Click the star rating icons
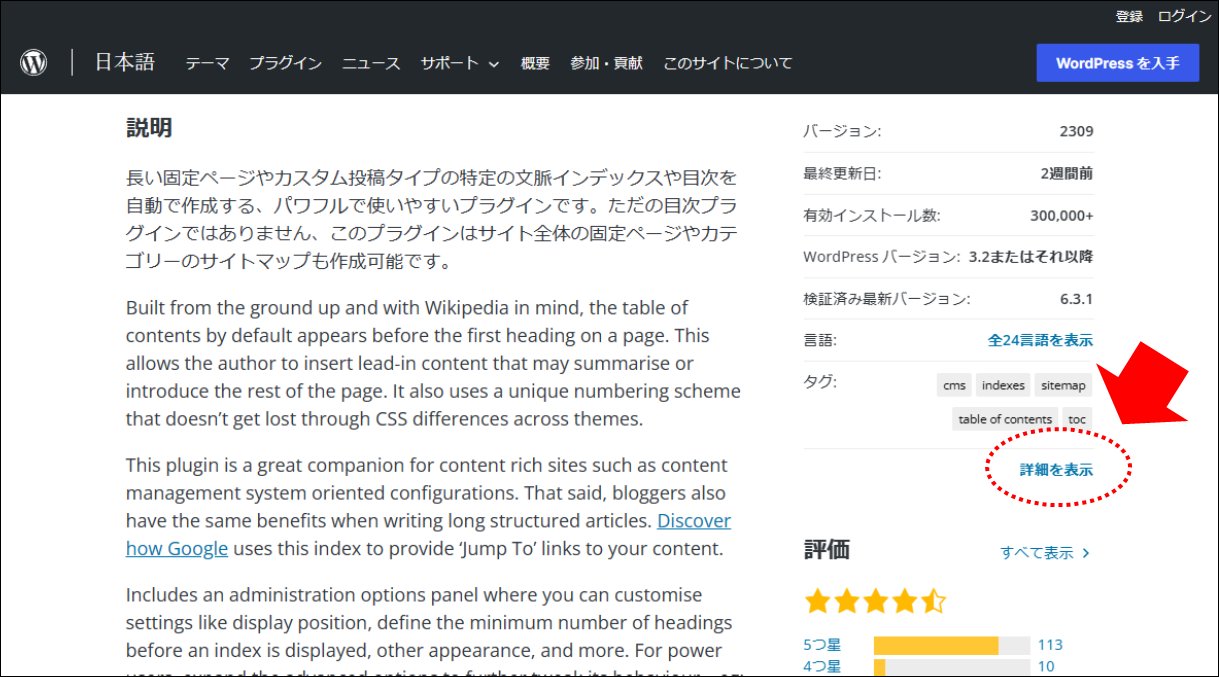Image resolution: width=1219 pixels, height=677 pixels. pyautogui.click(x=875, y=601)
